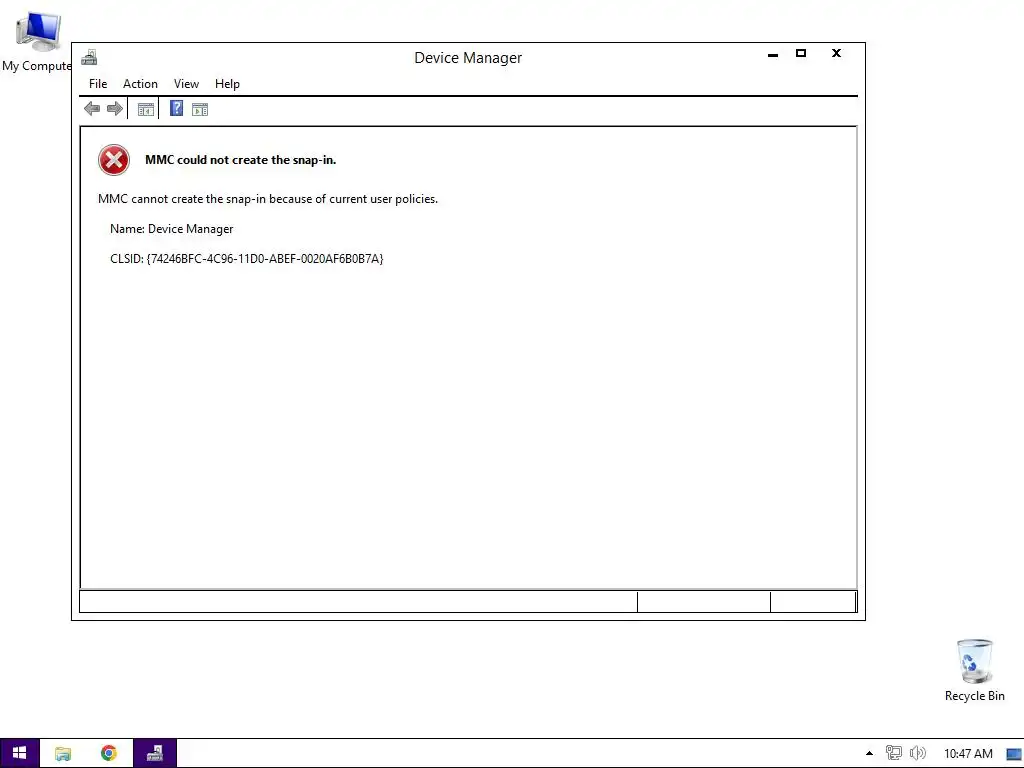
Task: Show hidden tray icons arrow
Action: click(x=869, y=753)
